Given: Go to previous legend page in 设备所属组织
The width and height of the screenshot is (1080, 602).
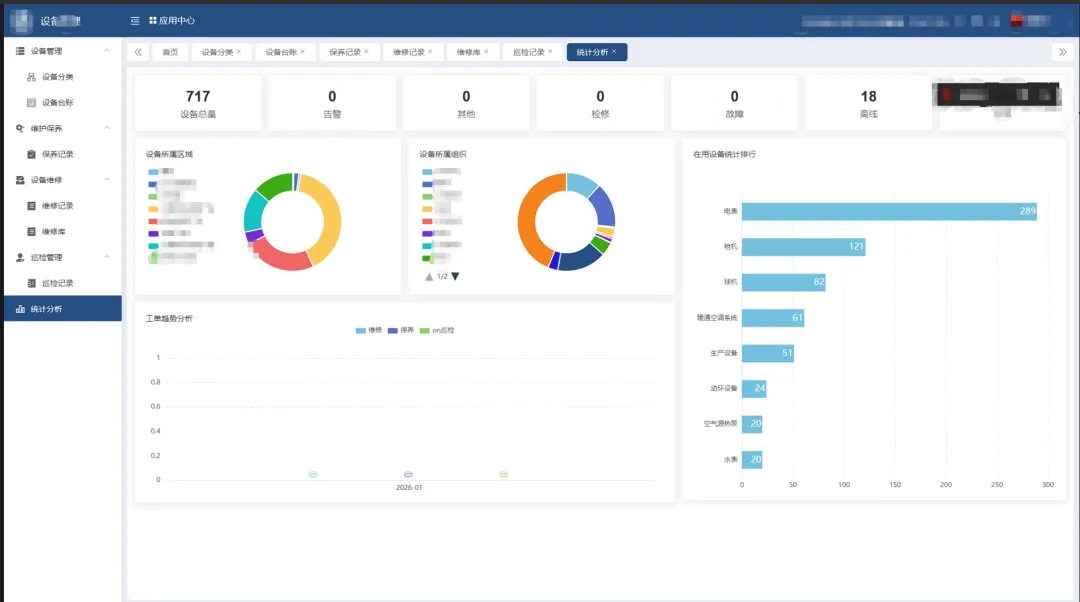Looking at the screenshot, I should click(x=429, y=276).
